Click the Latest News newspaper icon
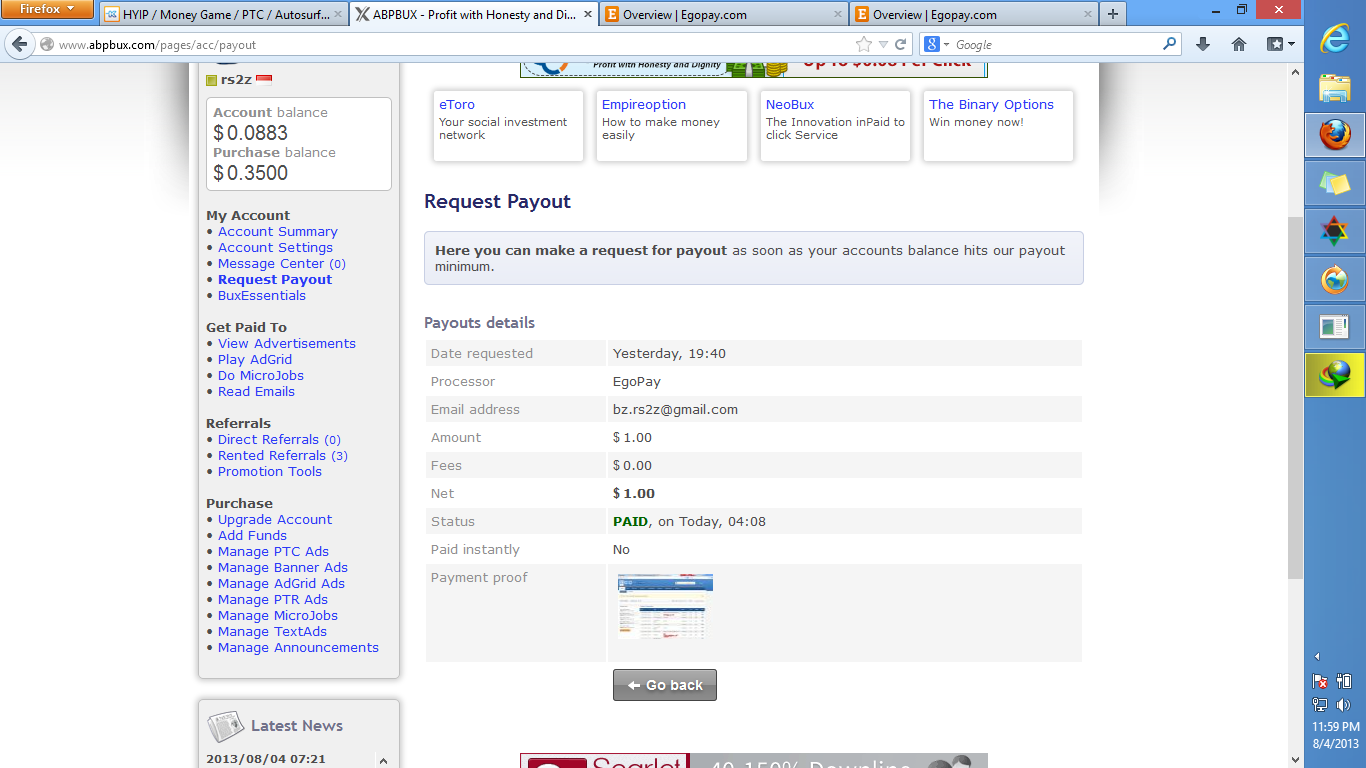This screenshot has height=768, width=1366. coord(225,726)
